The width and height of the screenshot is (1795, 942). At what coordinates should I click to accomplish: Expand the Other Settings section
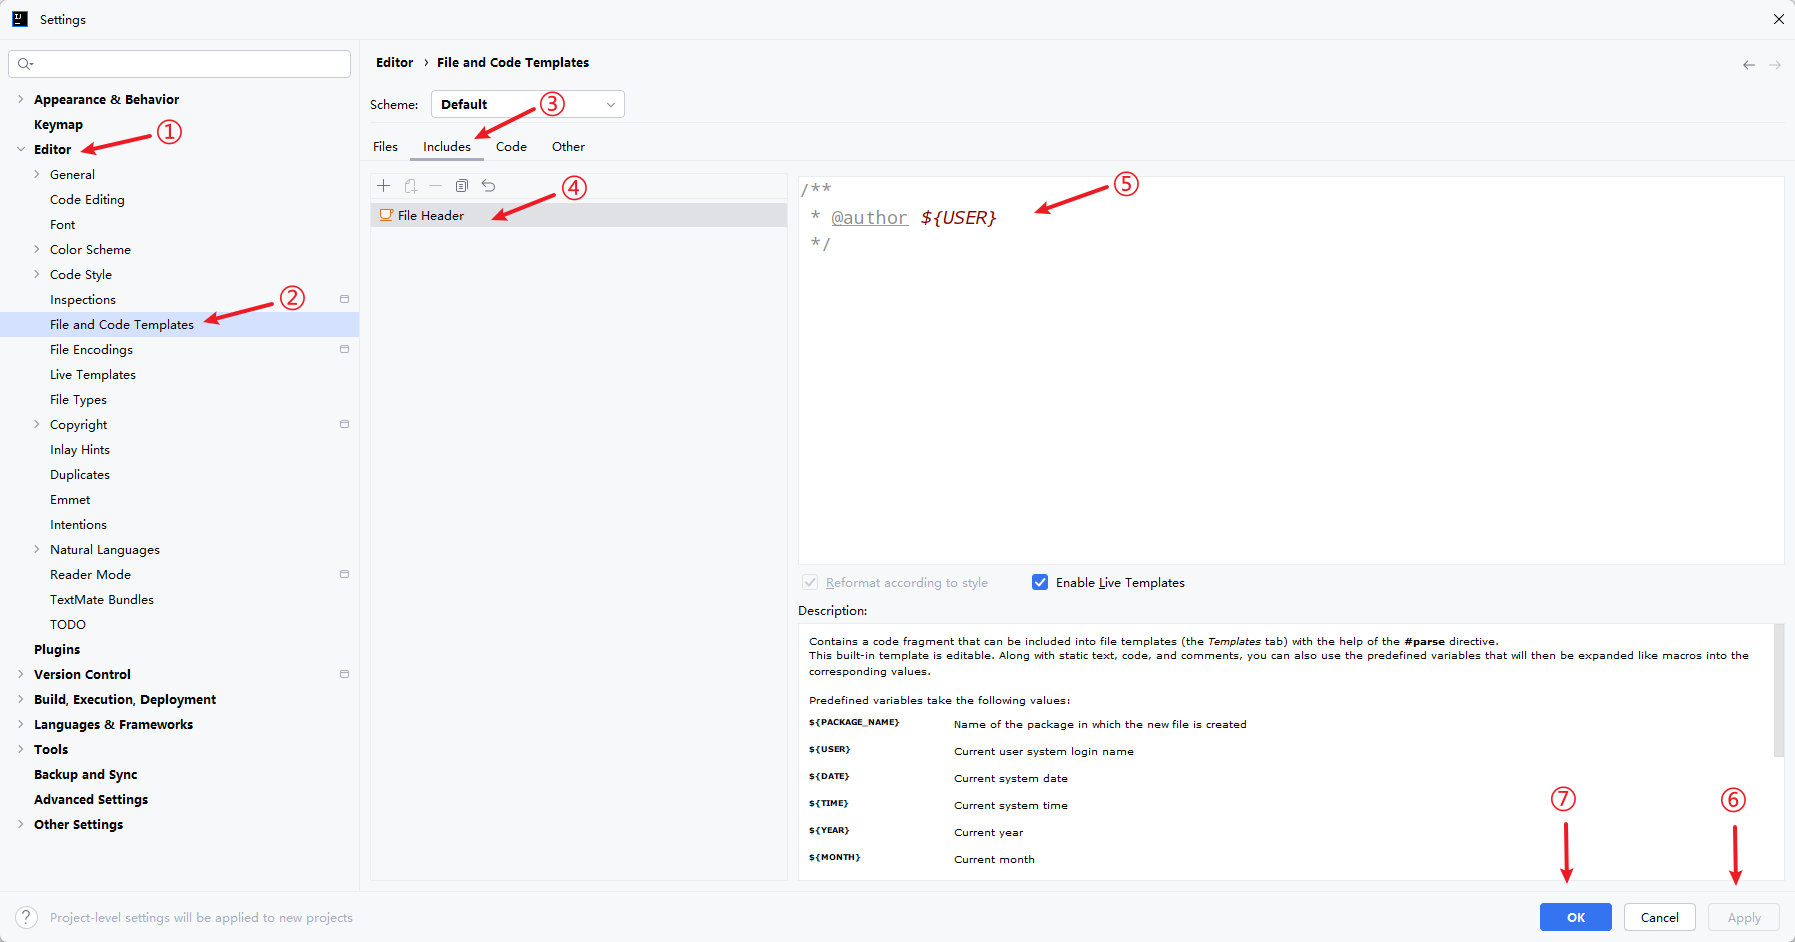click(20, 824)
